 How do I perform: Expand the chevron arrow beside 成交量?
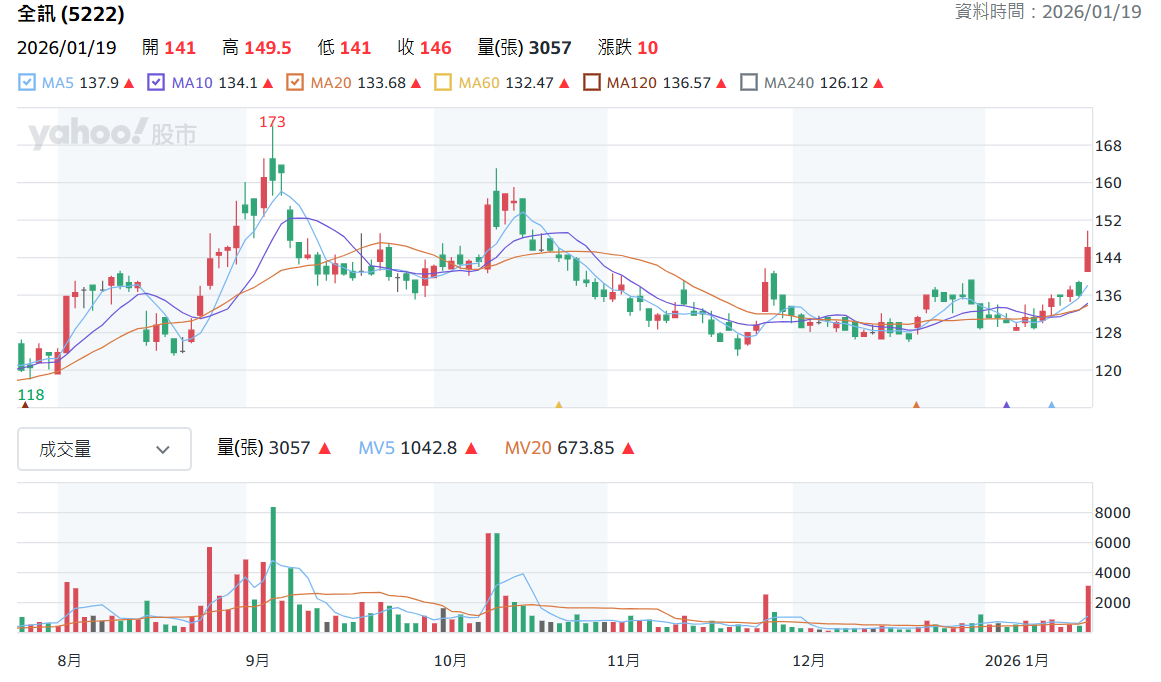tap(163, 449)
